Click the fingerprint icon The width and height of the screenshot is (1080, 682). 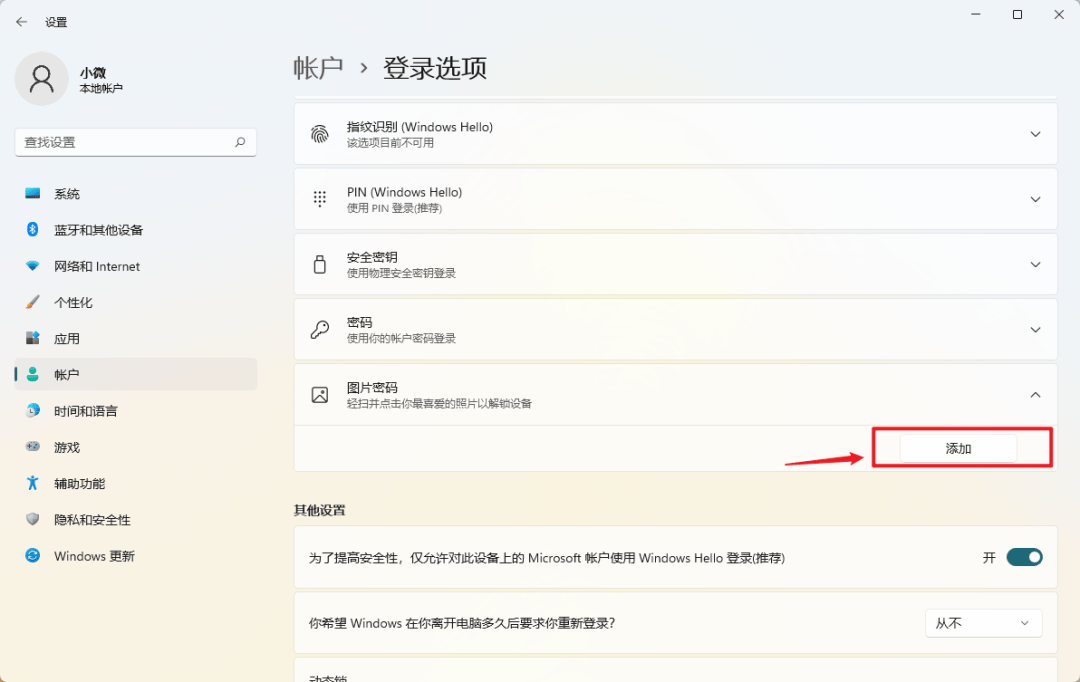coord(320,134)
